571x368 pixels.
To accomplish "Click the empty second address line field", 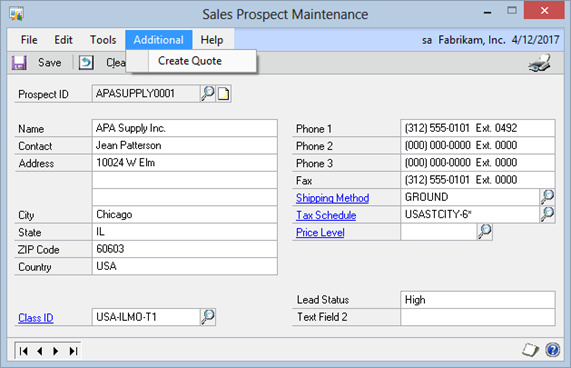I will [x=185, y=180].
